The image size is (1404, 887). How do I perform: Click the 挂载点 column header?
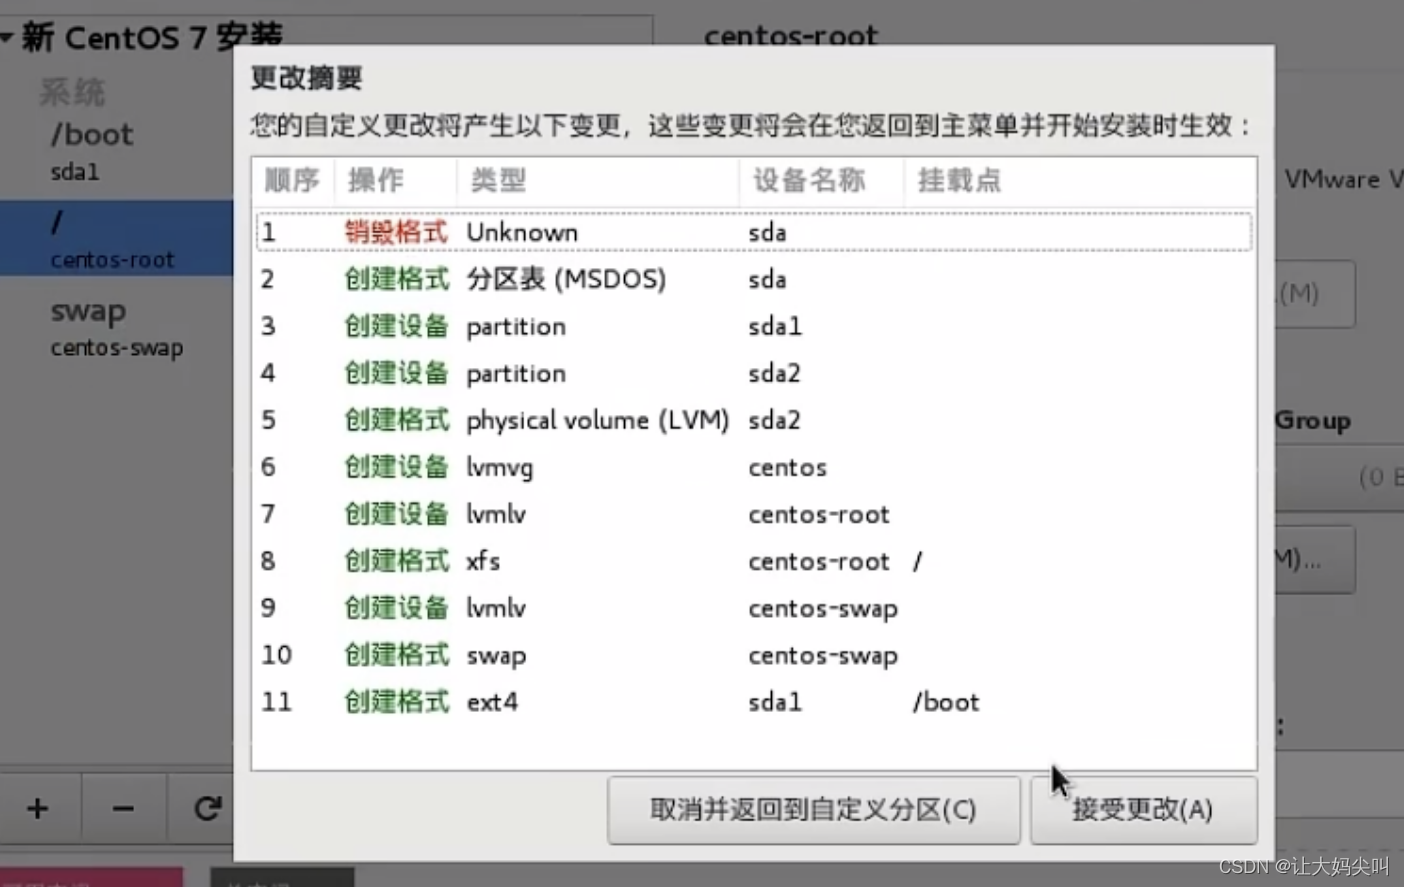click(1080, 180)
